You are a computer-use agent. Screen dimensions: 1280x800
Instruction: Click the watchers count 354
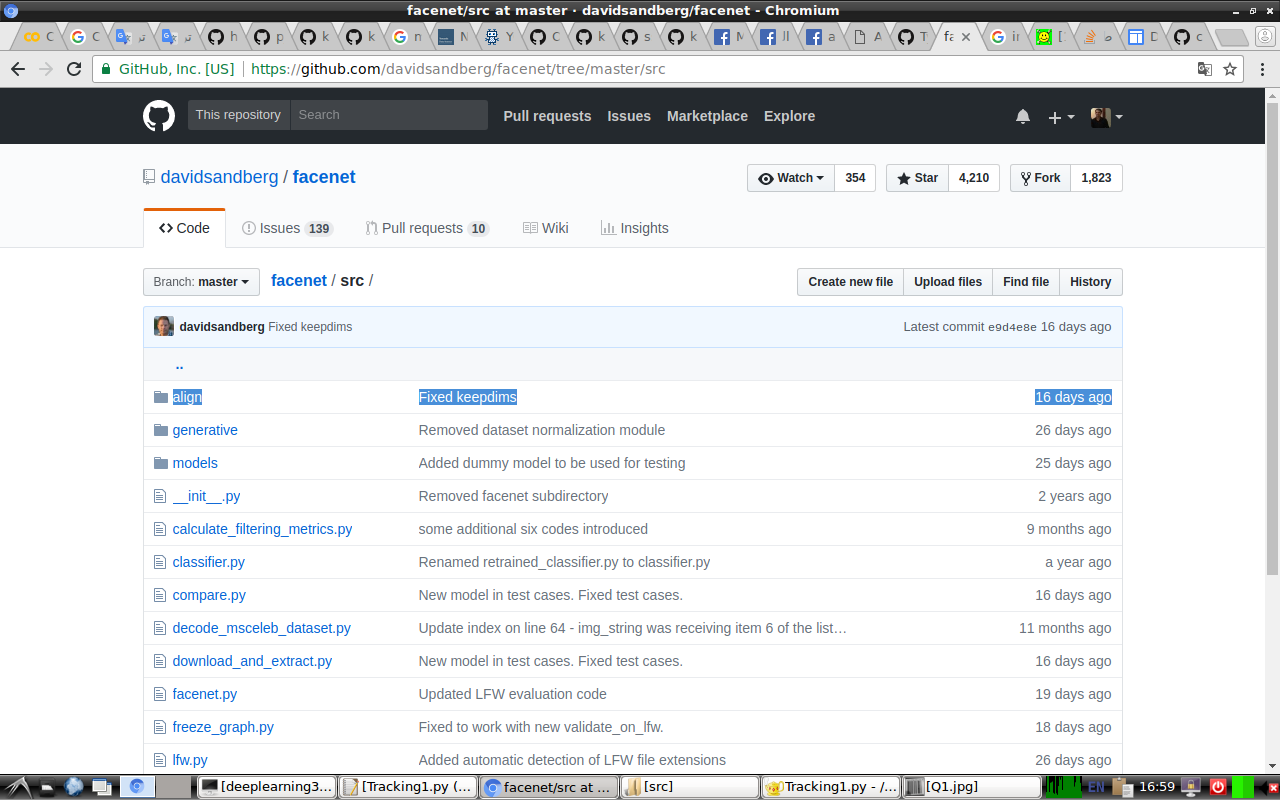tap(855, 178)
